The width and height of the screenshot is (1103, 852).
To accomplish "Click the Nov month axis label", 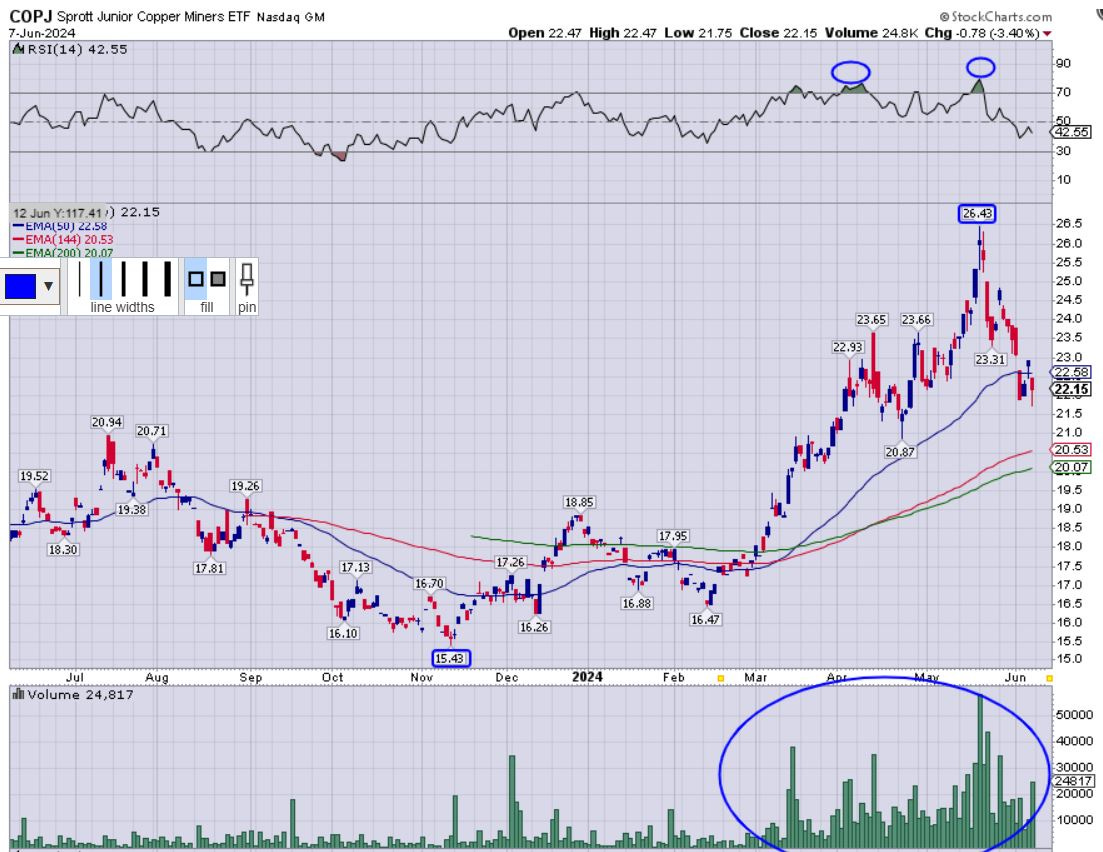I will (x=421, y=678).
